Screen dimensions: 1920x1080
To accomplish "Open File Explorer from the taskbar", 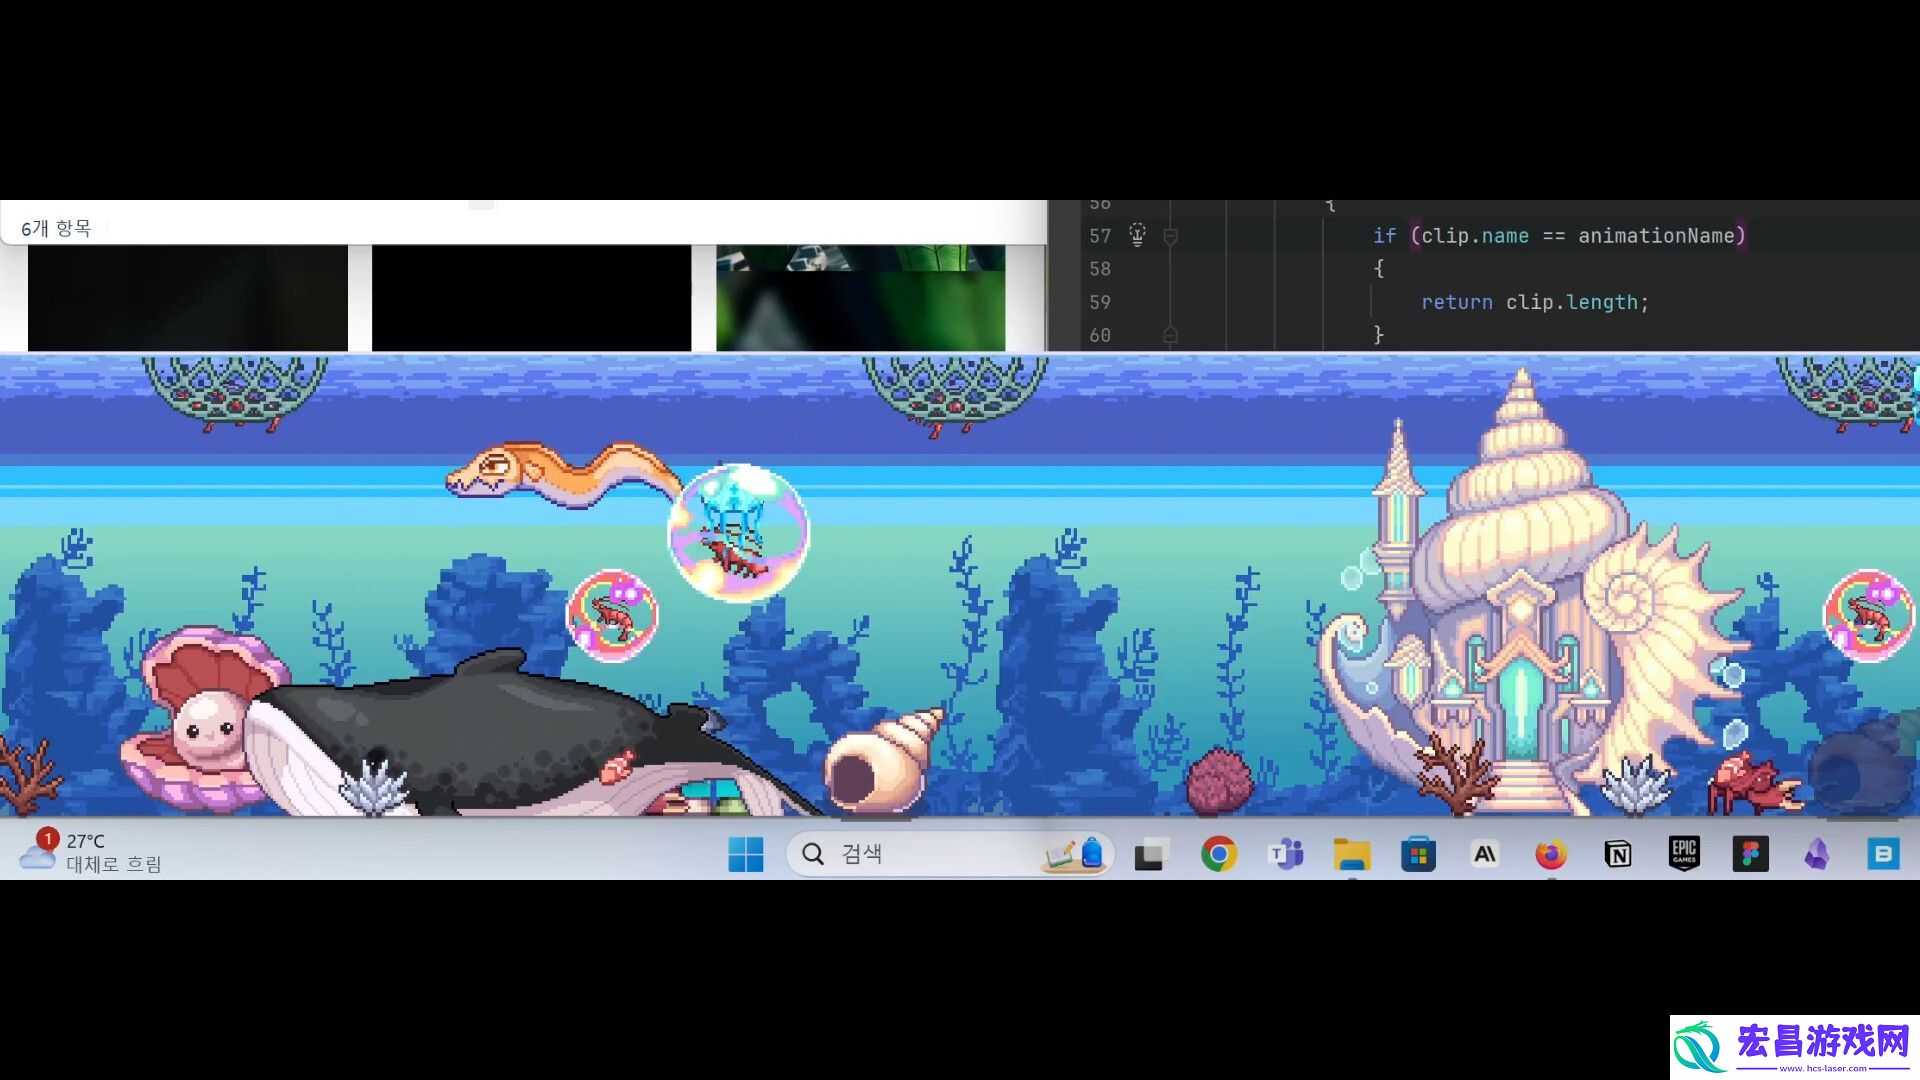I will point(1351,854).
